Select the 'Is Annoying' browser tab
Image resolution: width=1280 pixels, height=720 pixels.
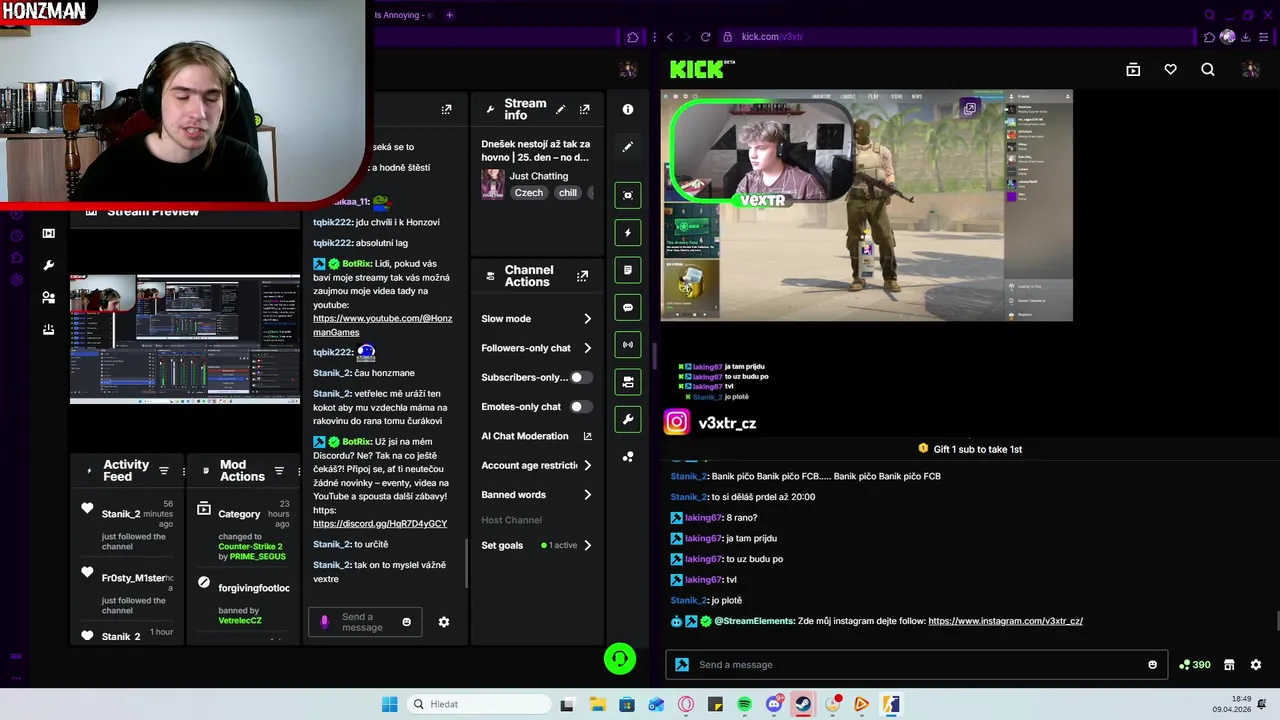pyautogui.click(x=403, y=15)
